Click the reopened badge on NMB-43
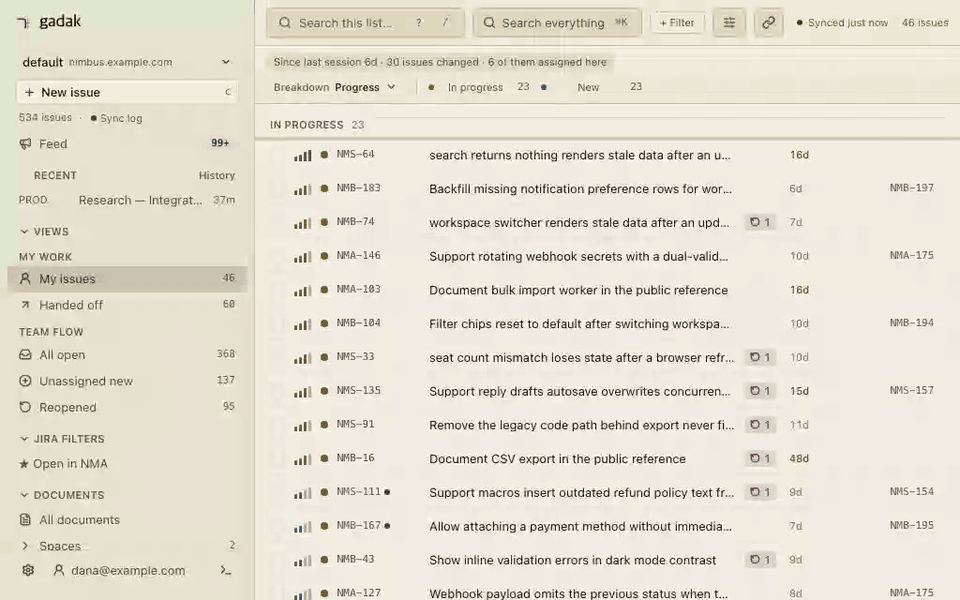Viewport: 960px width, 600px height. point(760,559)
